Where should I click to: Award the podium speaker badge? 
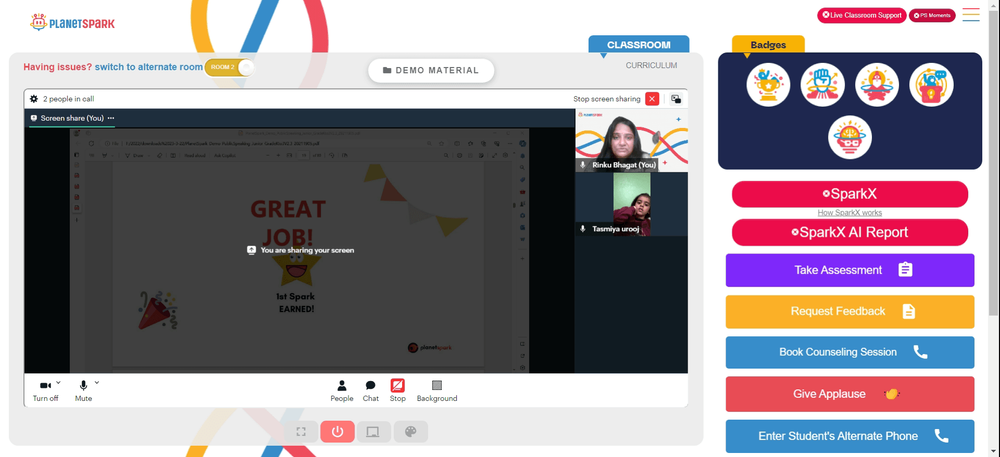[x=931, y=85]
